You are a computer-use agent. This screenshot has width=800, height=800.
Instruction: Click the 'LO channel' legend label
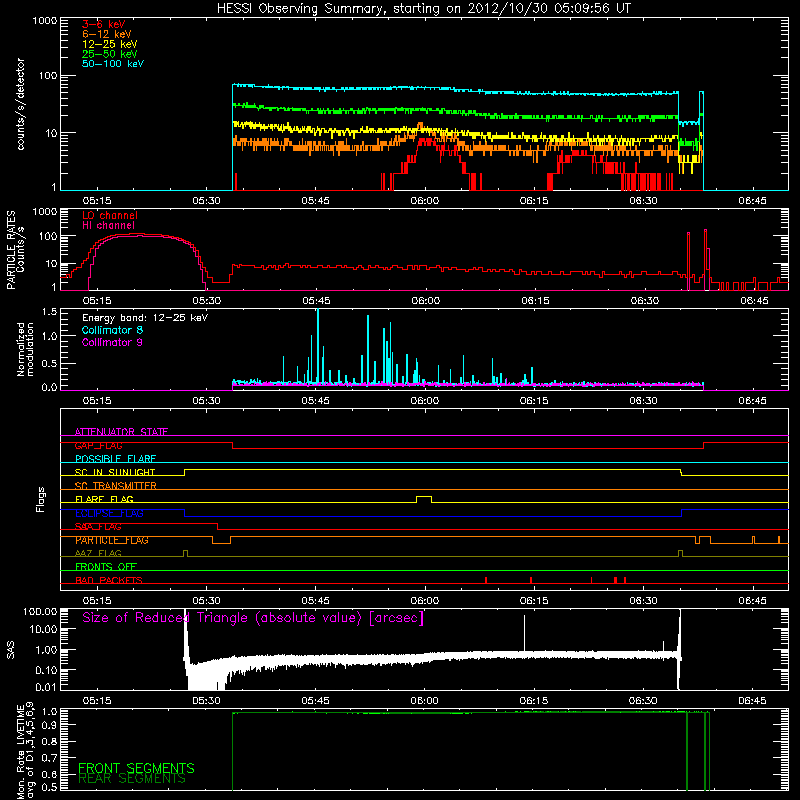coord(109,215)
